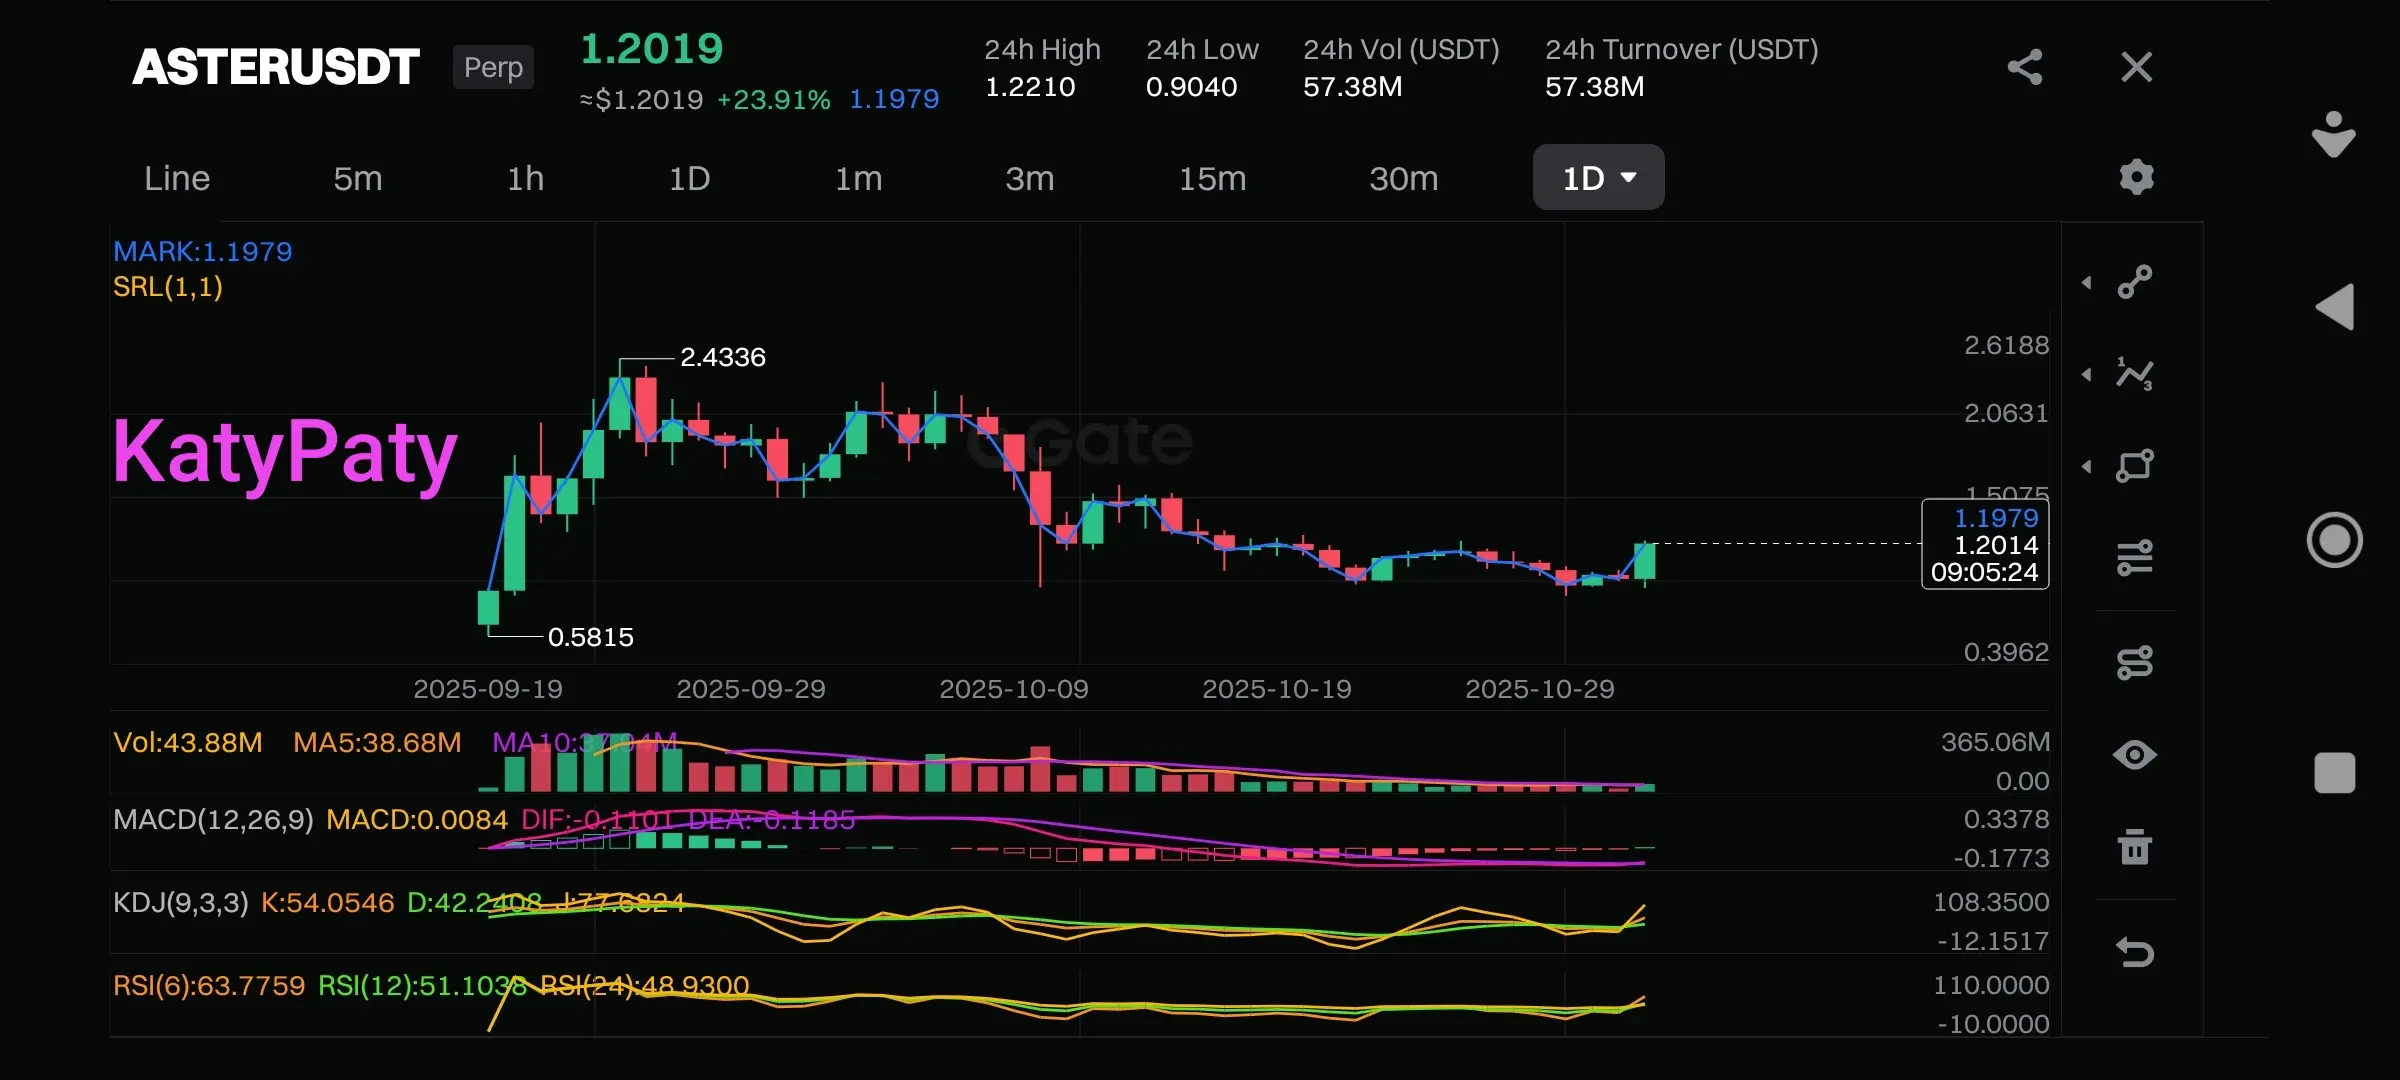The width and height of the screenshot is (2400, 1080).
Task: Close the chart view with X
Action: click(2136, 67)
